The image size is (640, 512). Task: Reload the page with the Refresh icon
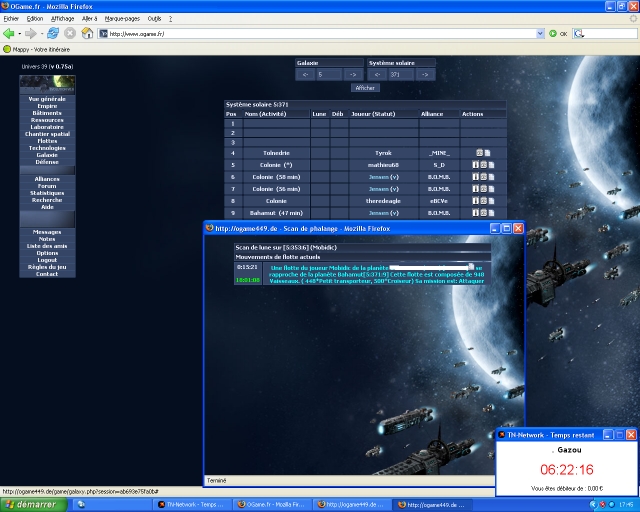click(53, 33)
